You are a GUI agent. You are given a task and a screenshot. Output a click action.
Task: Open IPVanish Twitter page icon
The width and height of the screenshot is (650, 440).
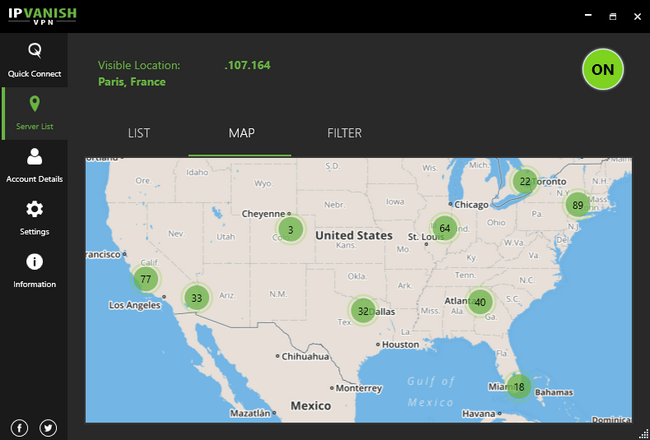48,428
